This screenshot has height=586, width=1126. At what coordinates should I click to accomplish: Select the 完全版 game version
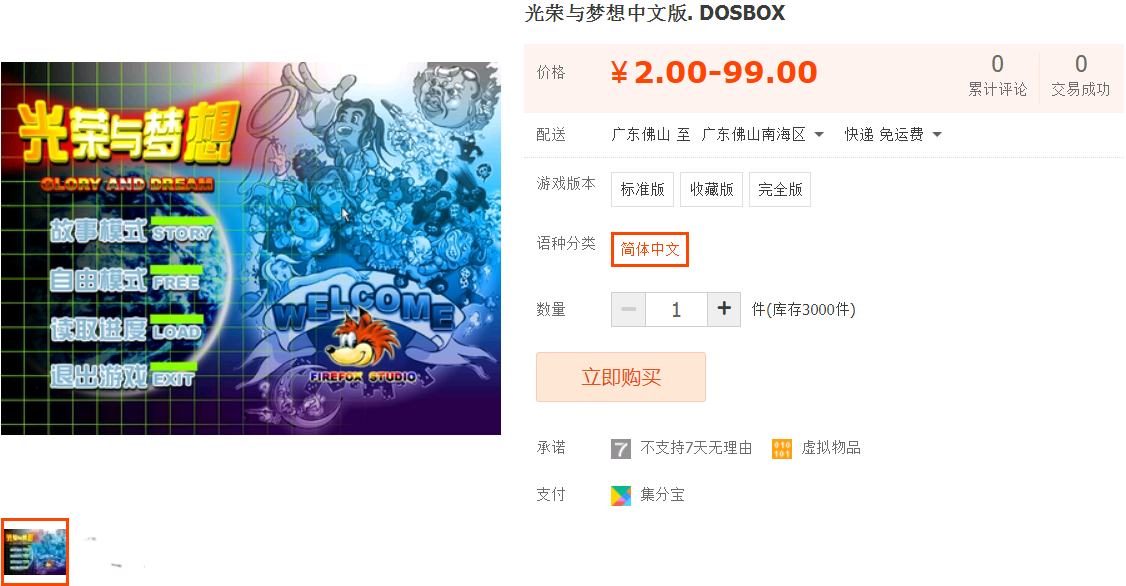pyautogui.click(x=780, y=190)
